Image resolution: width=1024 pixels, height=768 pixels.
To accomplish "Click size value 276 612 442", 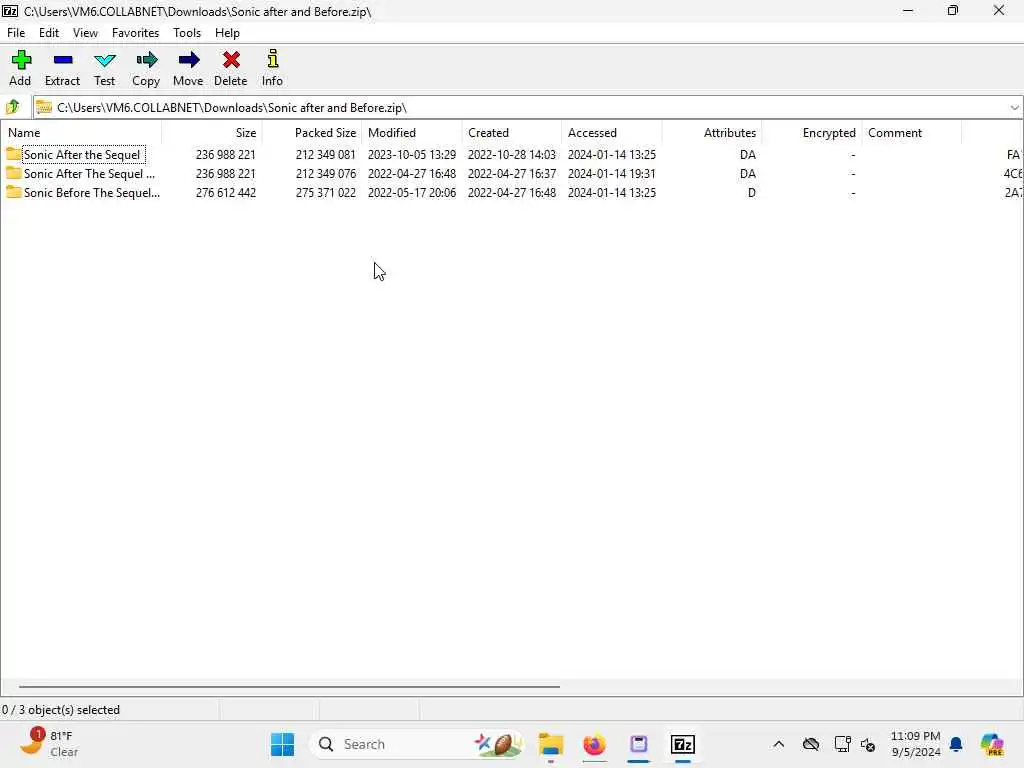I will [x=225, y=193].
